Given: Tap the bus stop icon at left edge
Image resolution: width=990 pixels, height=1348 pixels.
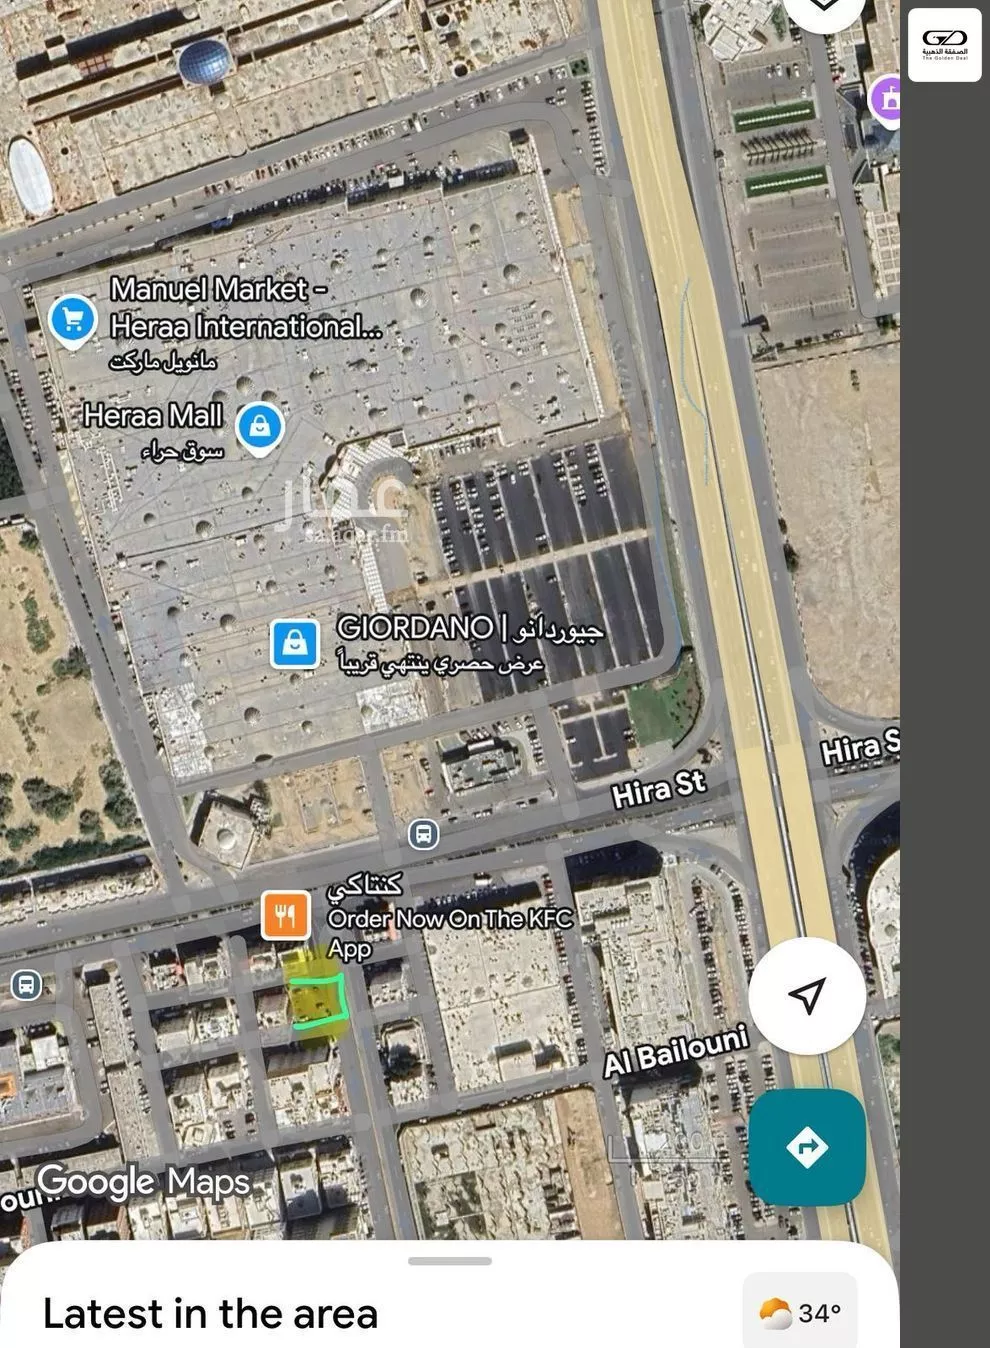Looking at the screenshot, I should coord(26,985).
